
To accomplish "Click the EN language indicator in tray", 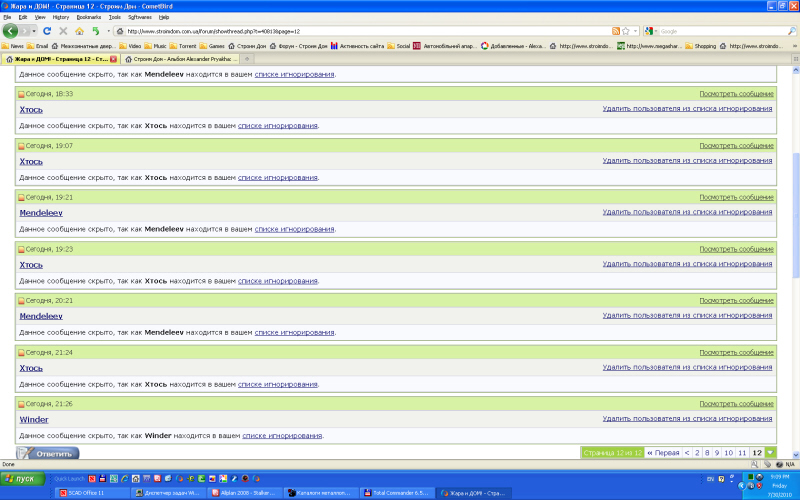I will coord(710,479).
